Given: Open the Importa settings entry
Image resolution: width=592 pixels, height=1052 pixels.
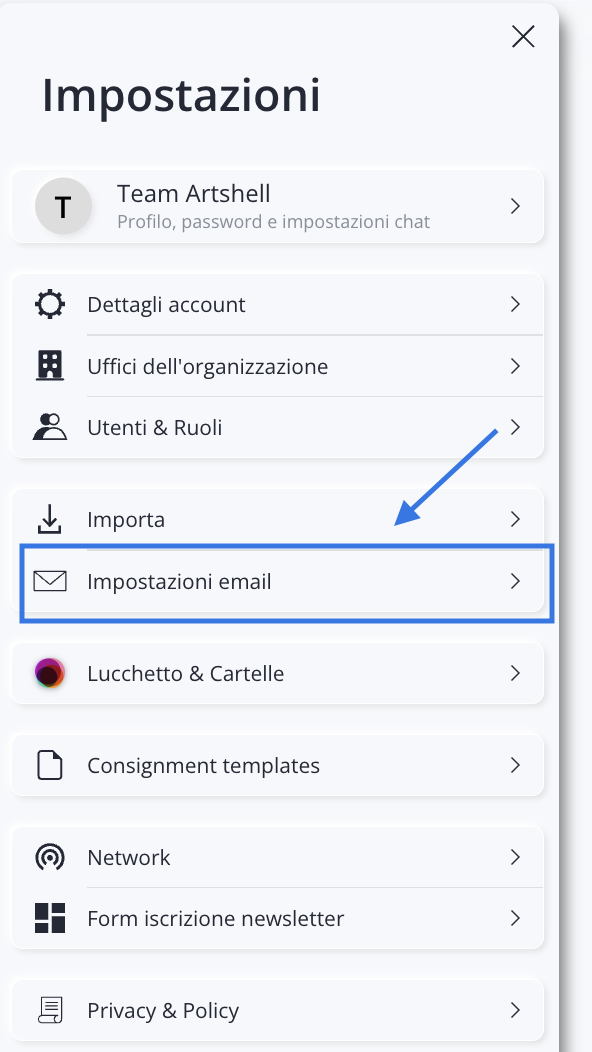Looking at the screenshot, I should [x=277, y=519].
